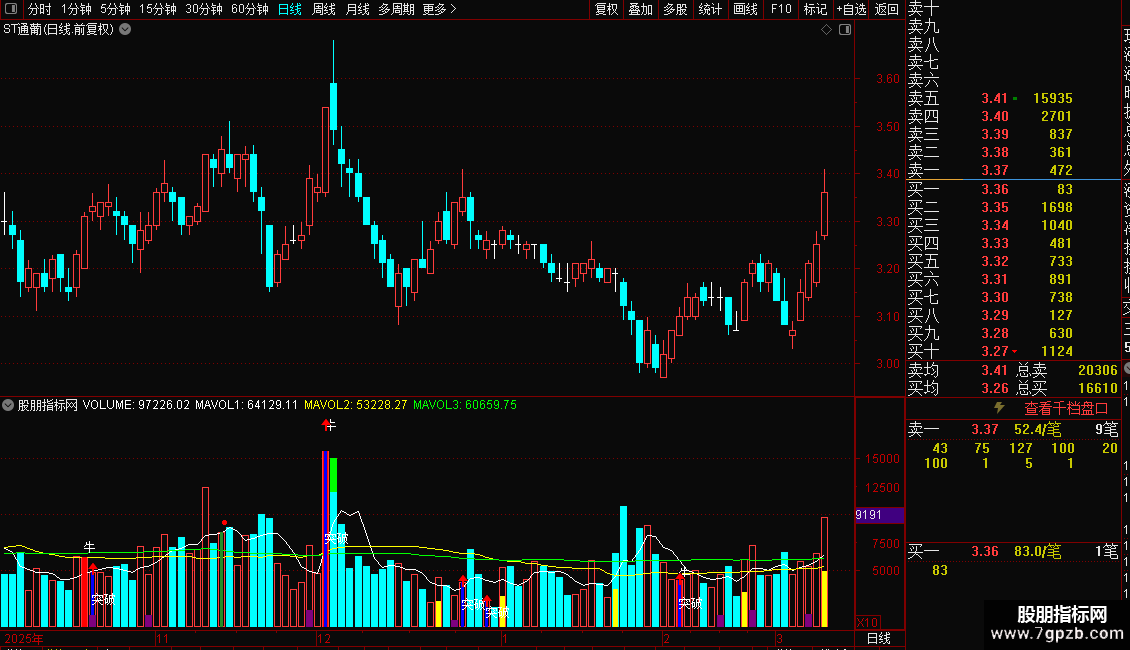Click the 买十 price 3.27

[995, 352]
